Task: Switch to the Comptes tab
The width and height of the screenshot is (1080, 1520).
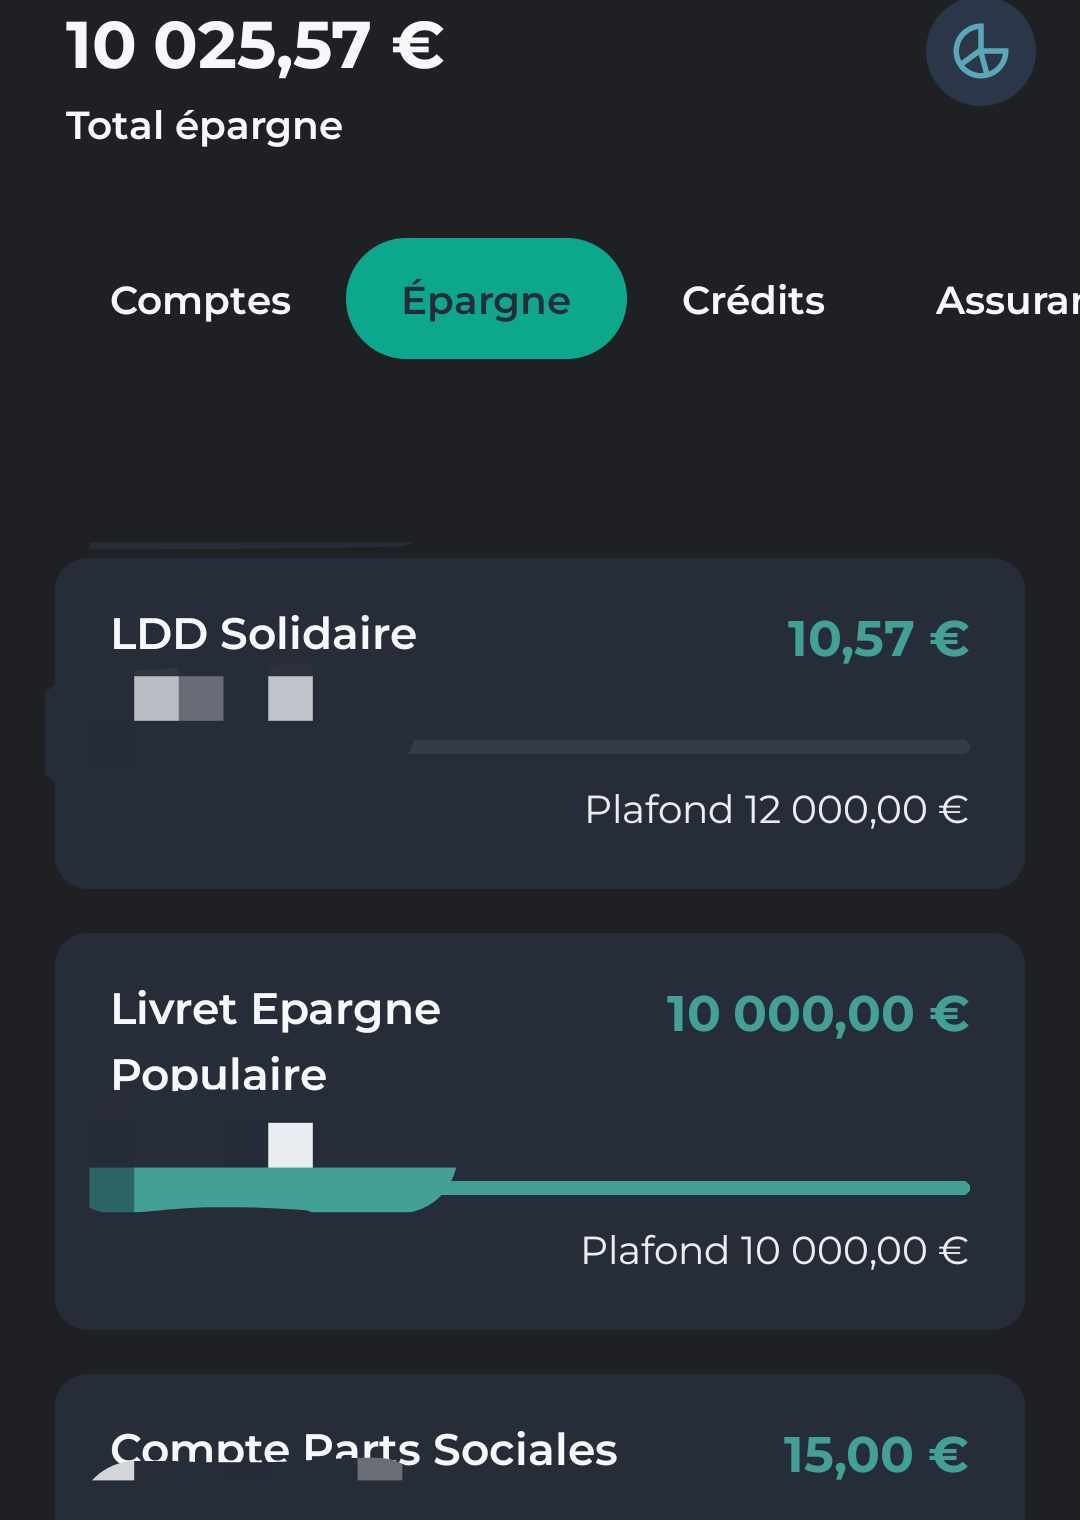Action: click(x=200, y=300)
